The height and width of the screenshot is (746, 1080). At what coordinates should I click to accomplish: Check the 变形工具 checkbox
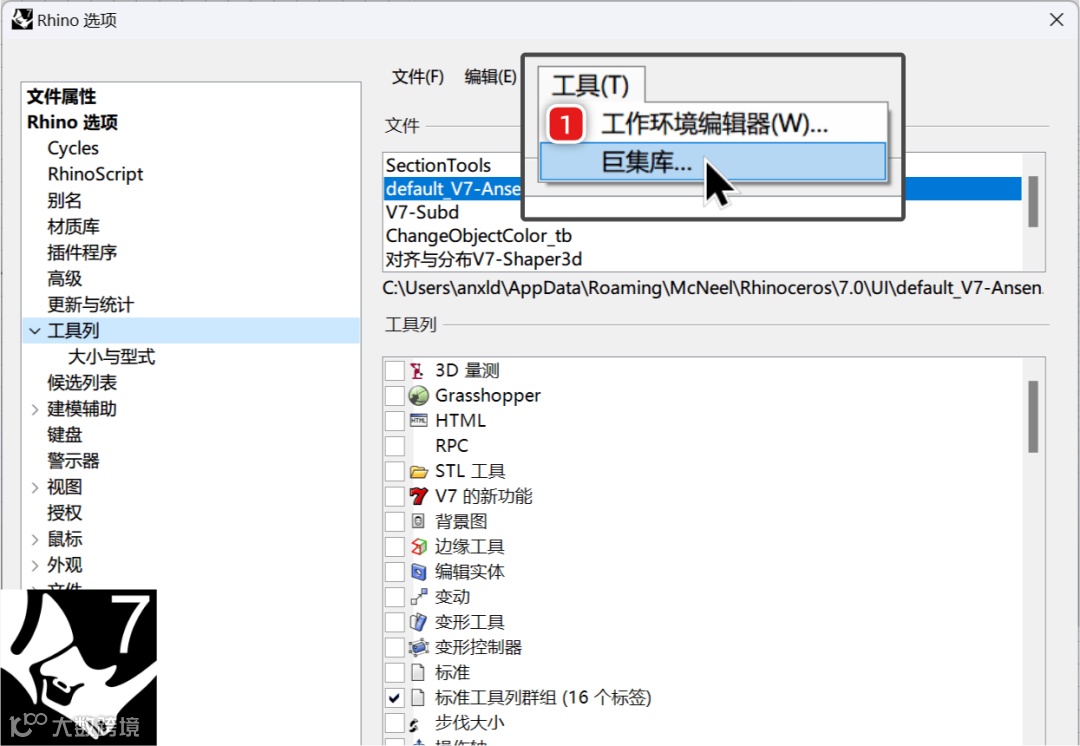pos(395,622)
